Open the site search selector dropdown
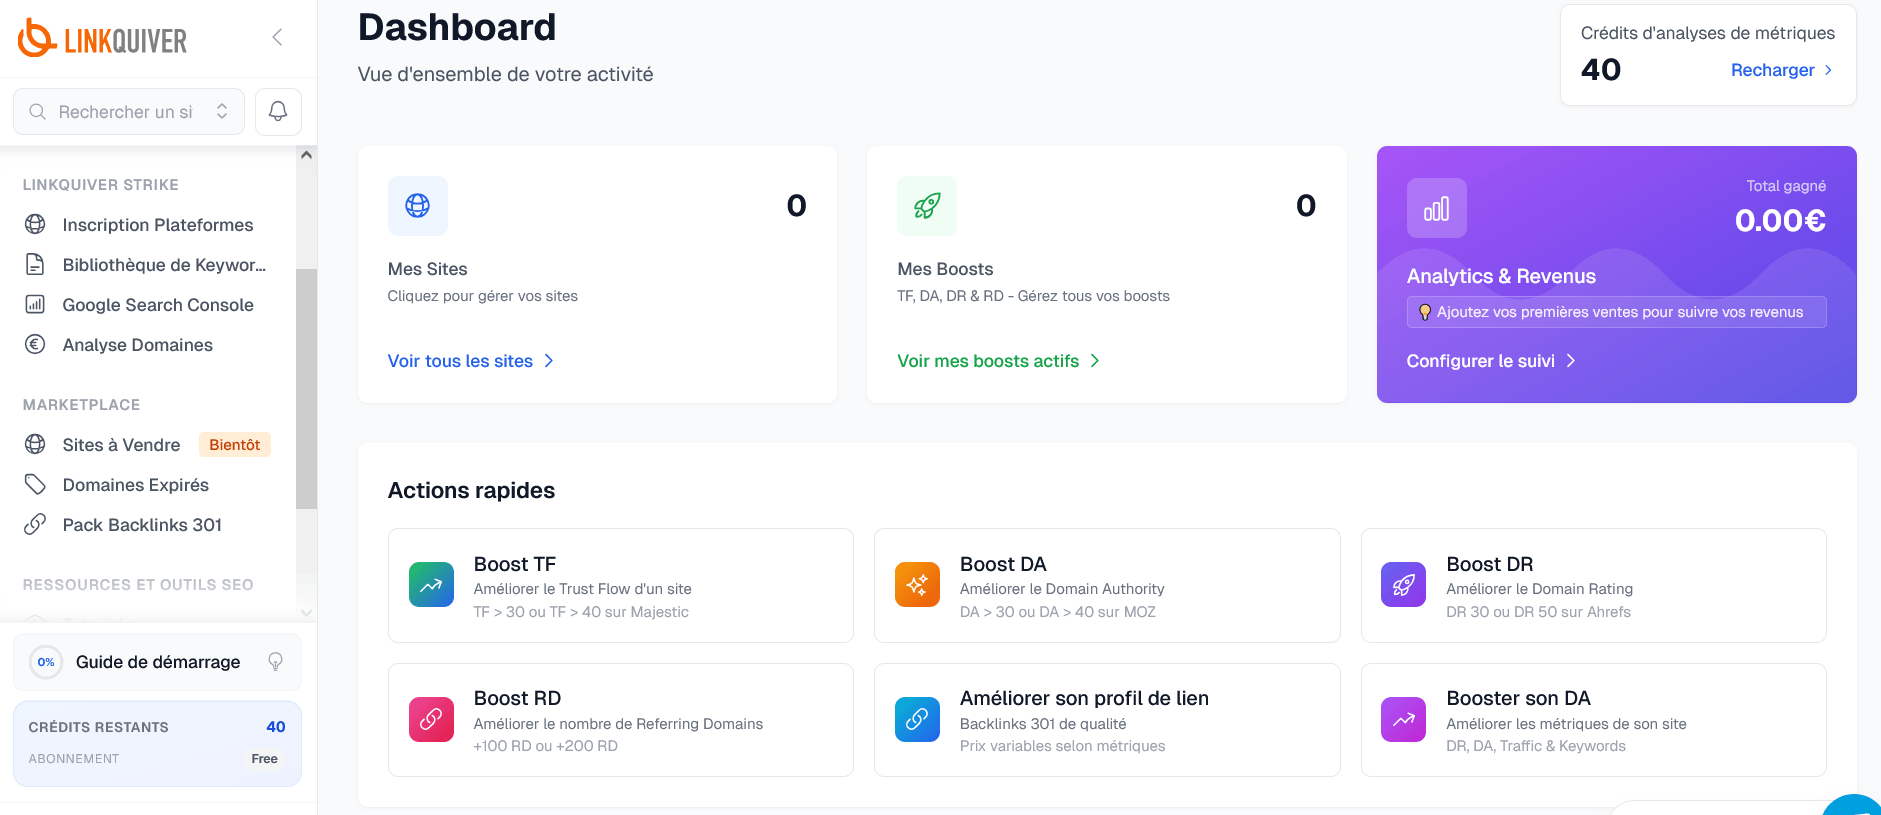This screenshot has height=815, width=1881. 129,111
